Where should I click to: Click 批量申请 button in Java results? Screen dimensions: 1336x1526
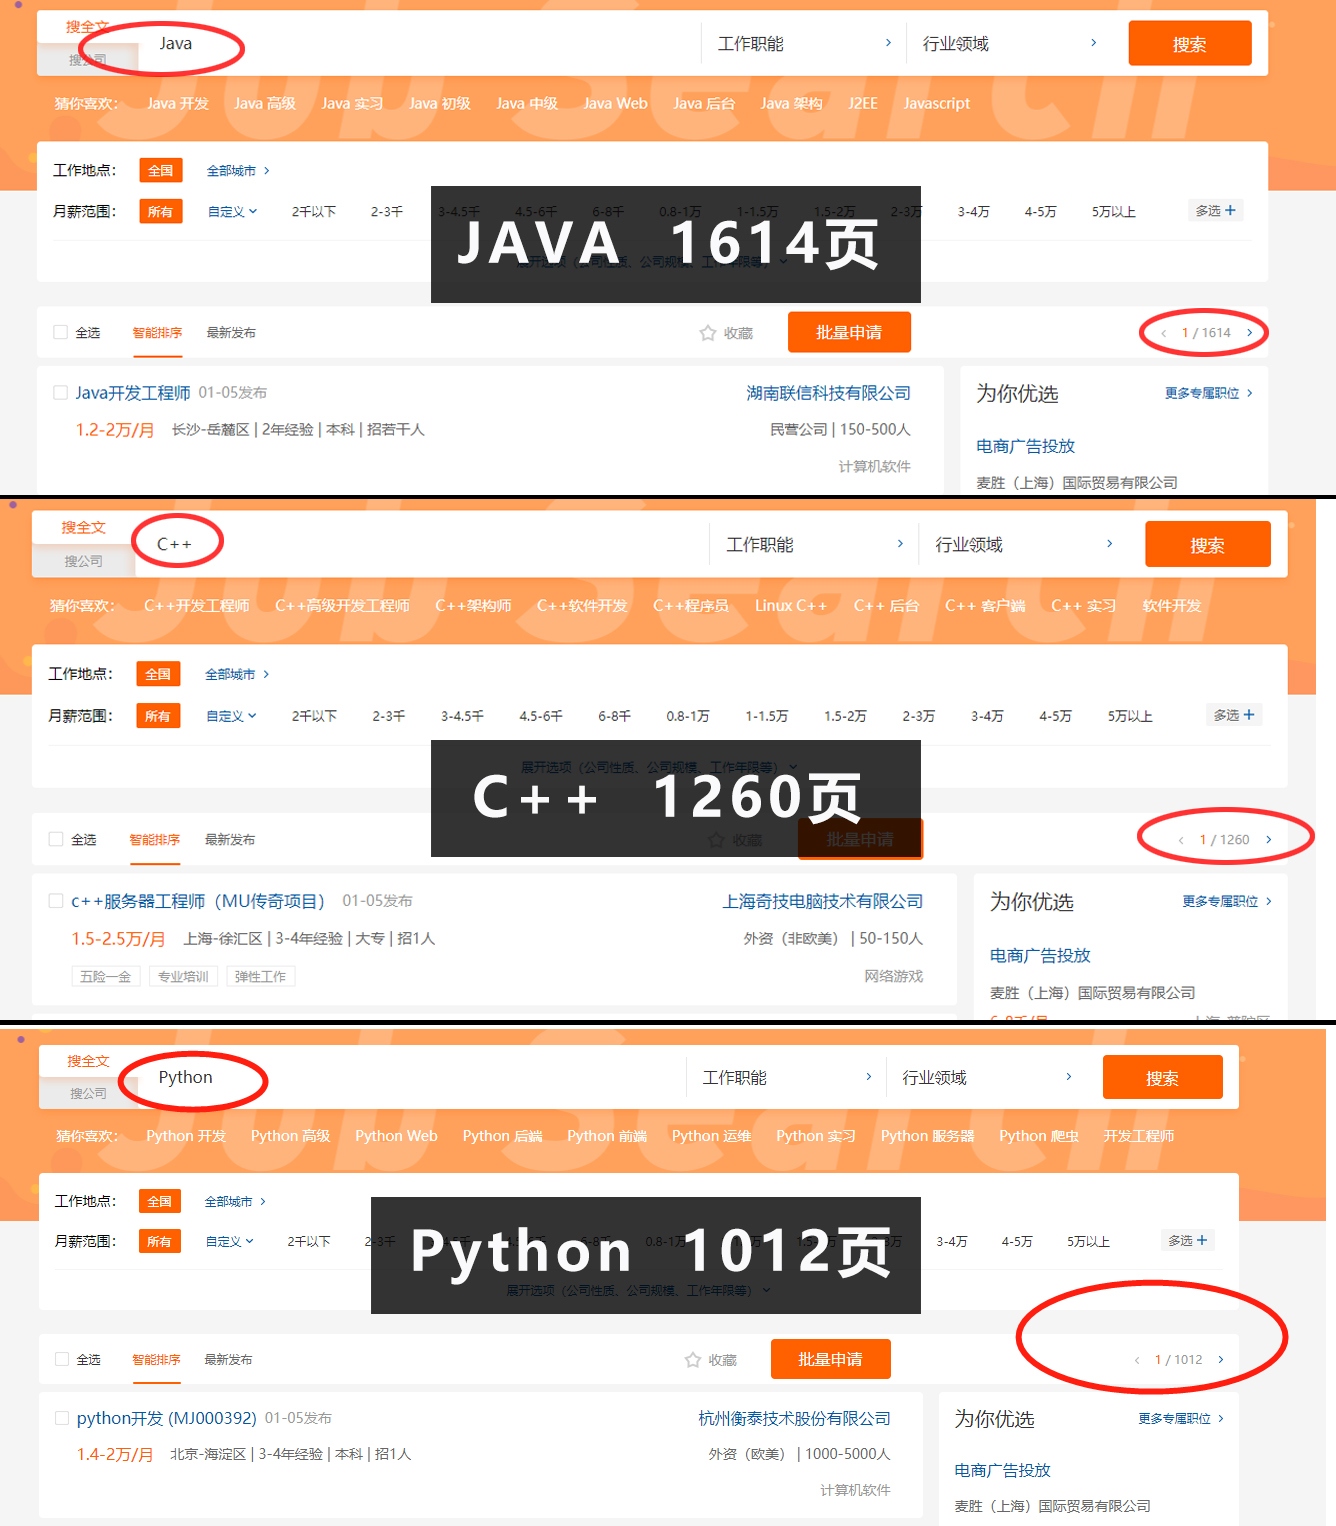(x=849, y=333)
